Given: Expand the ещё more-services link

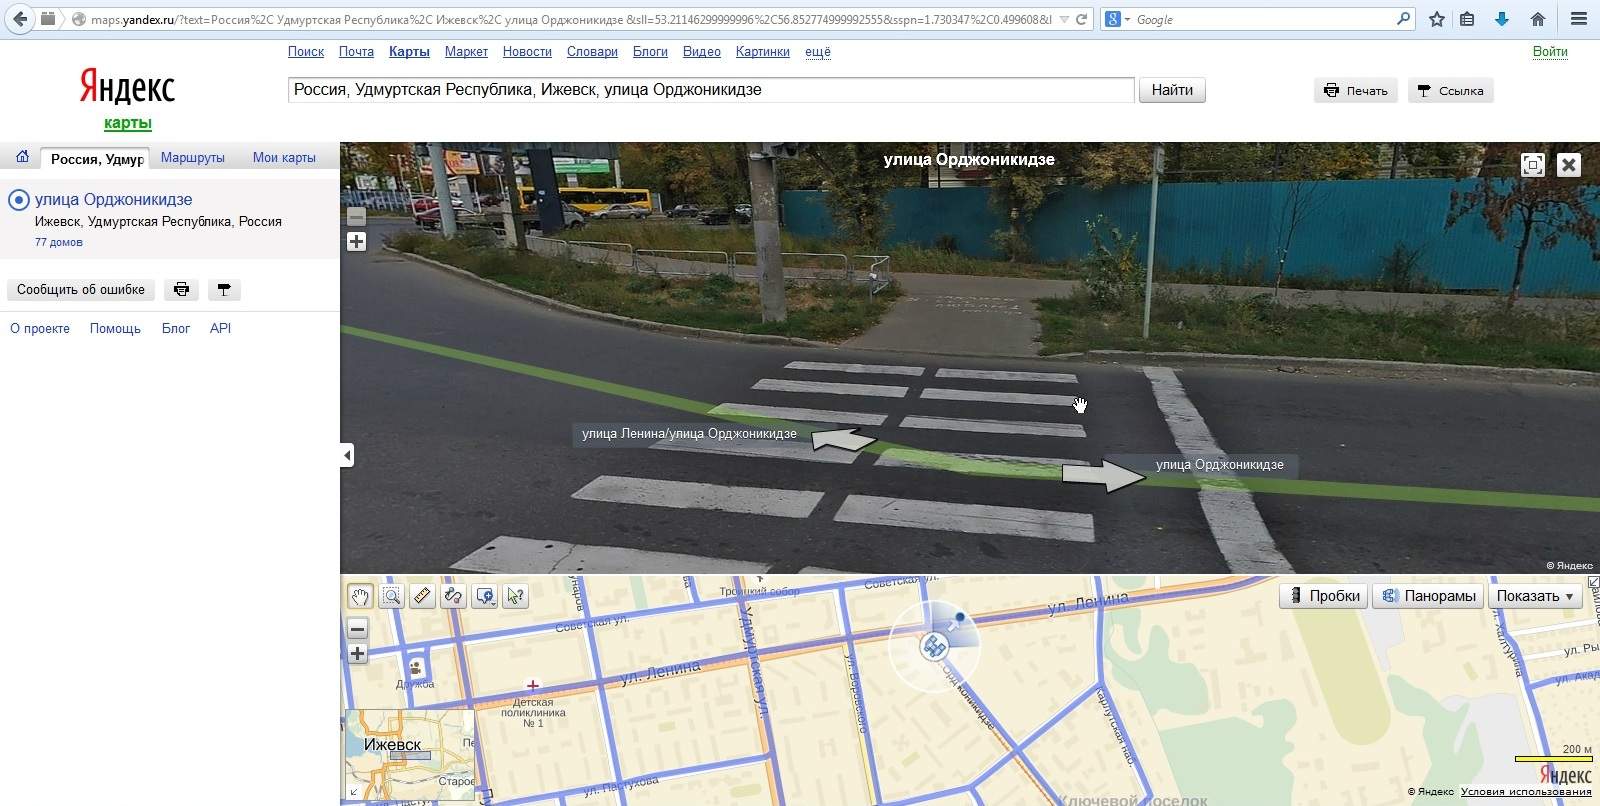Looking at the screenshot, I should 818,52.
